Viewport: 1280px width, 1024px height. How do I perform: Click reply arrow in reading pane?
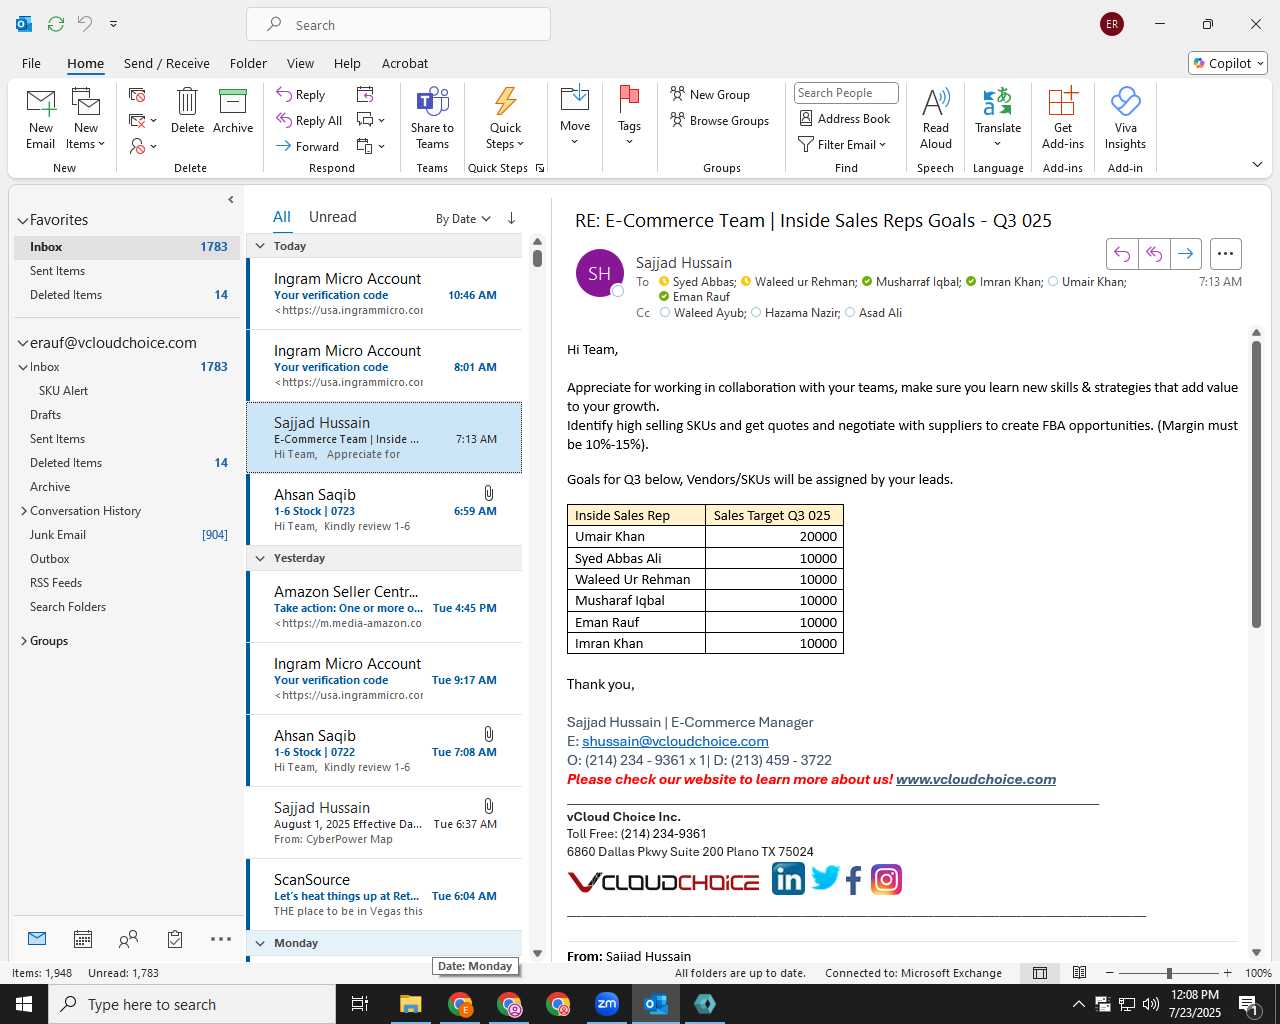1122,254
